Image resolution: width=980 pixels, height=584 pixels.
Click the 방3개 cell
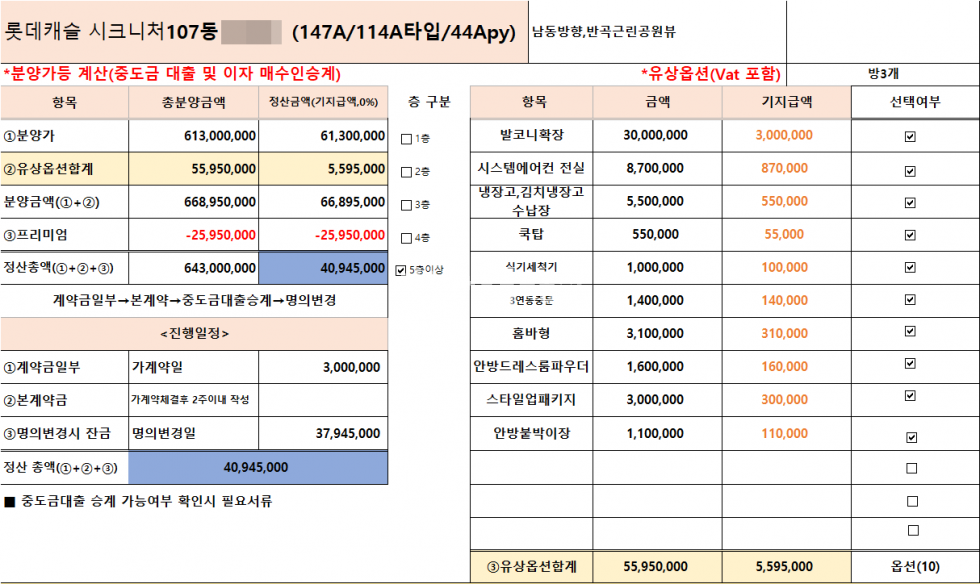[883, 74]
